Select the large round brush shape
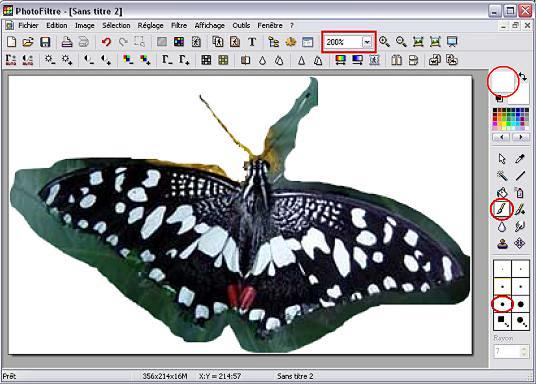This screenshot has height=384, width=536. tap(521, 304)
